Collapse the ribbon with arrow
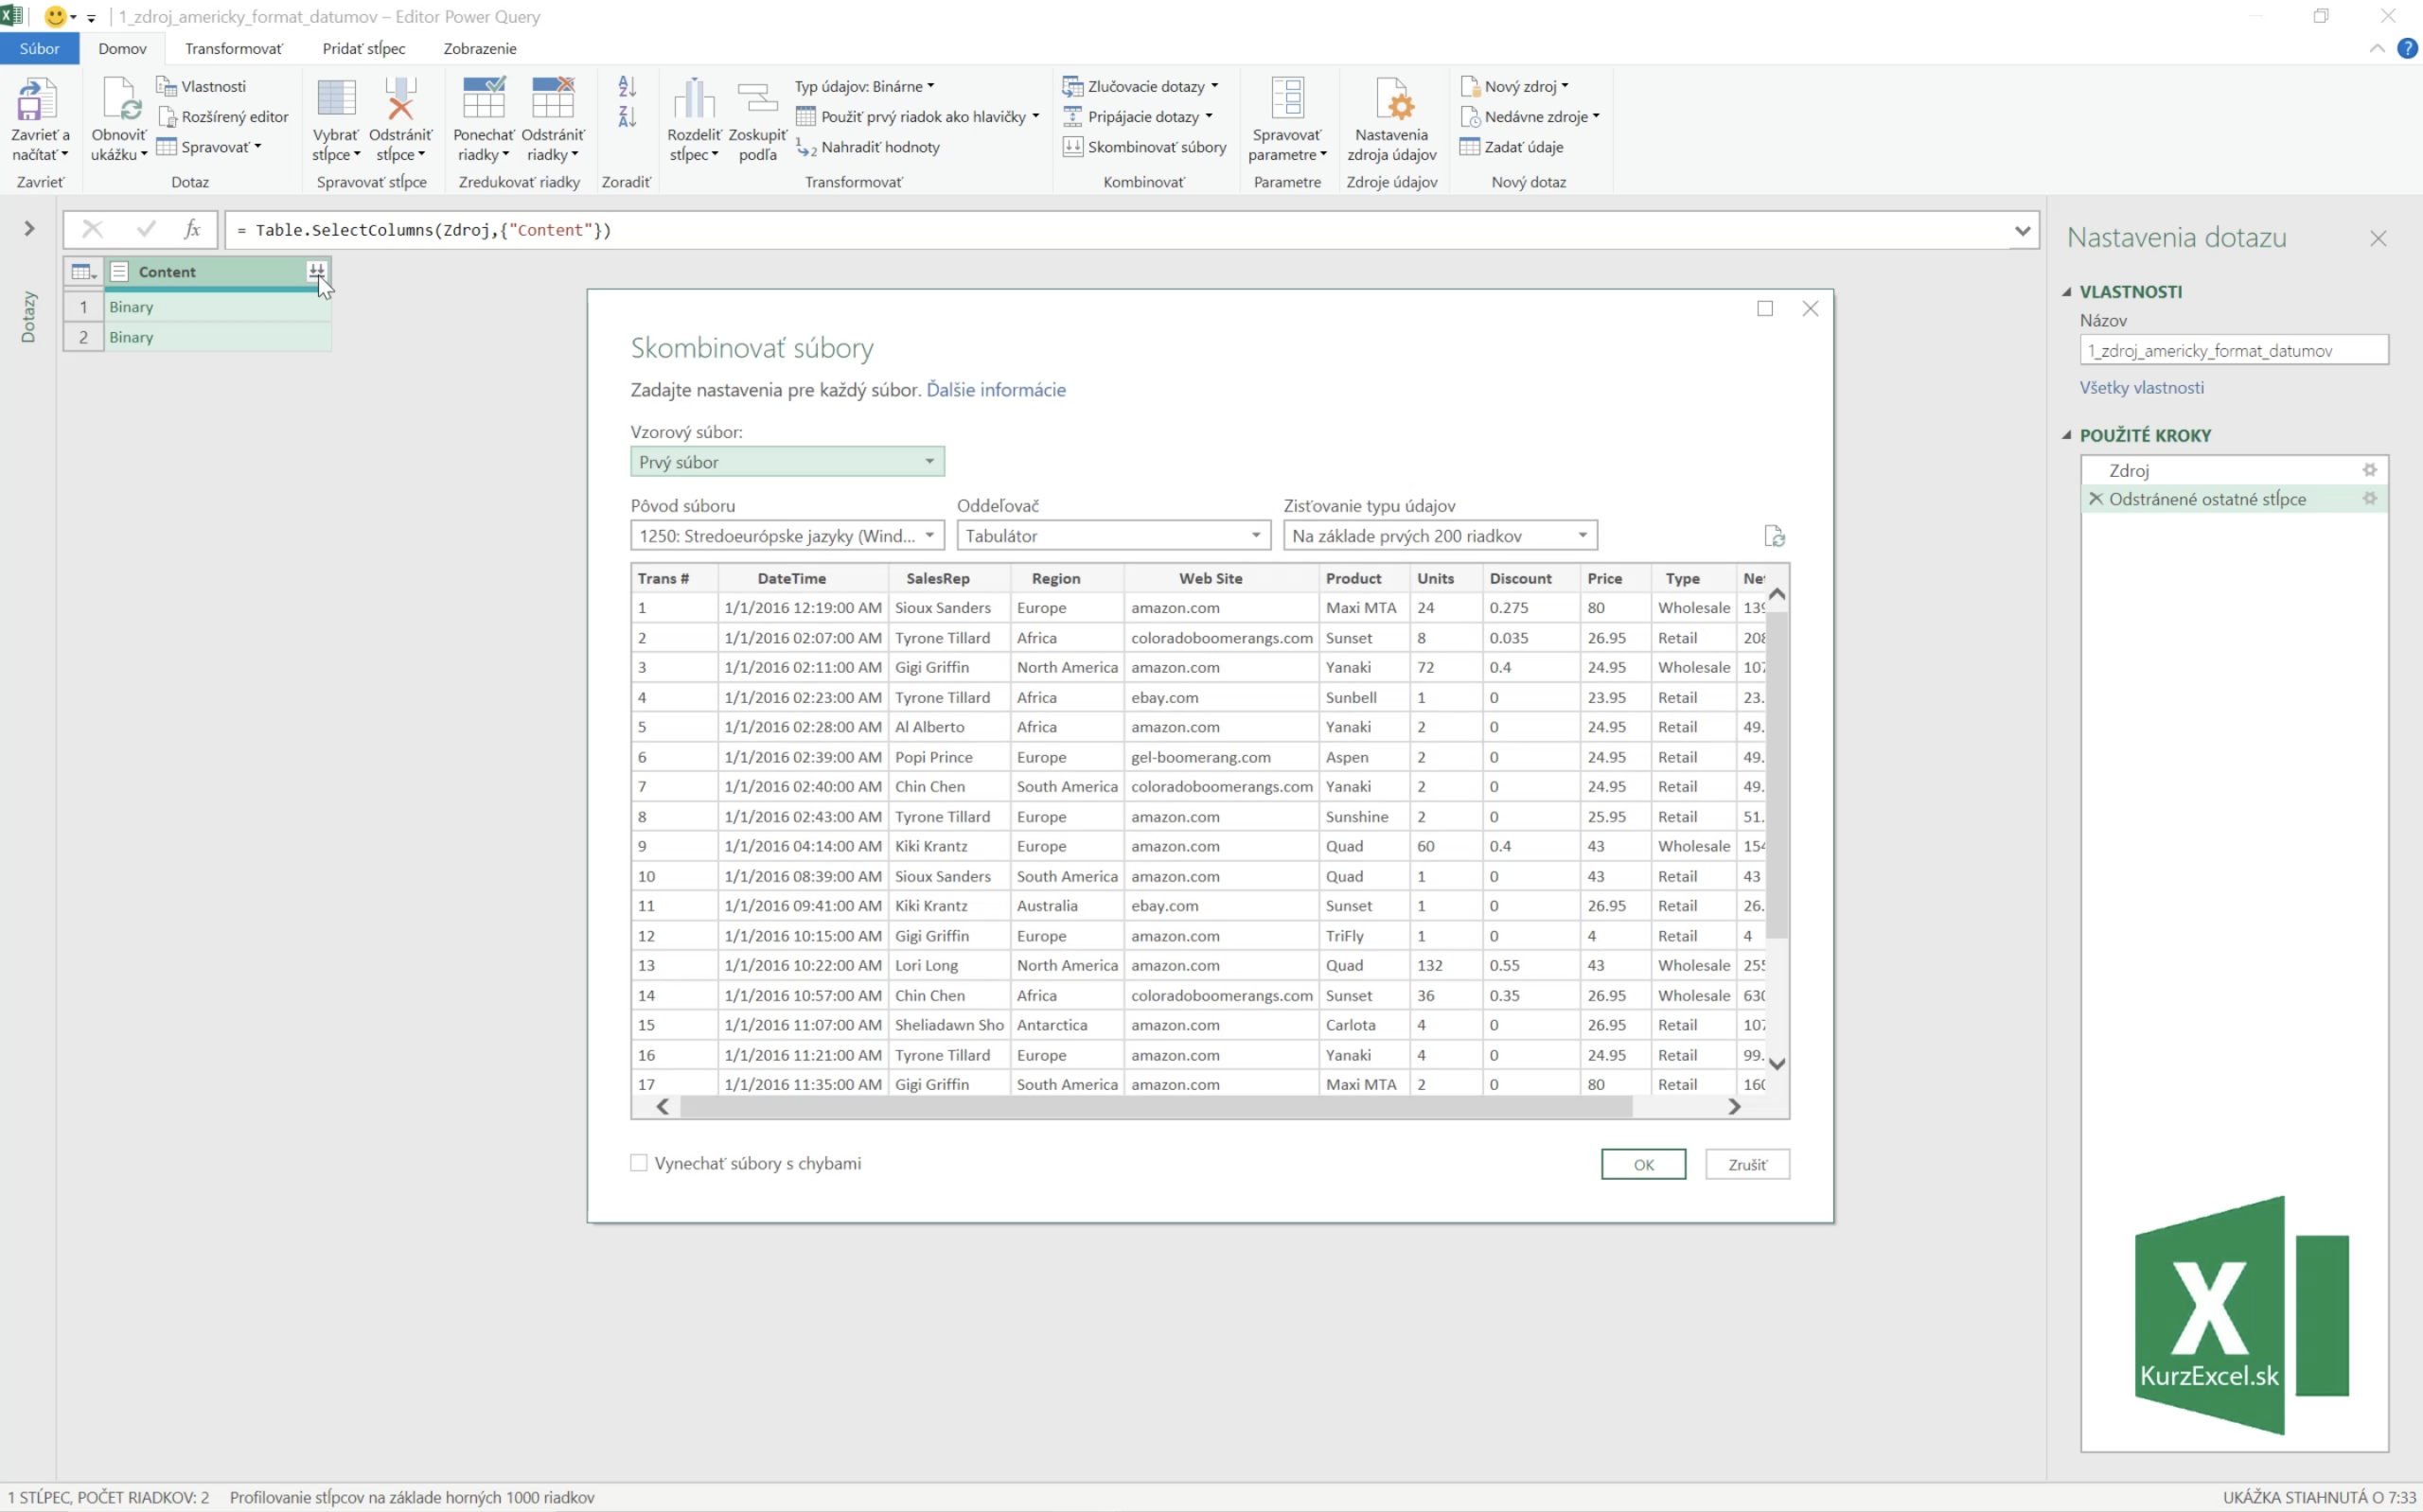This screenshot has width=2423, height=1512. [2377, 48]
